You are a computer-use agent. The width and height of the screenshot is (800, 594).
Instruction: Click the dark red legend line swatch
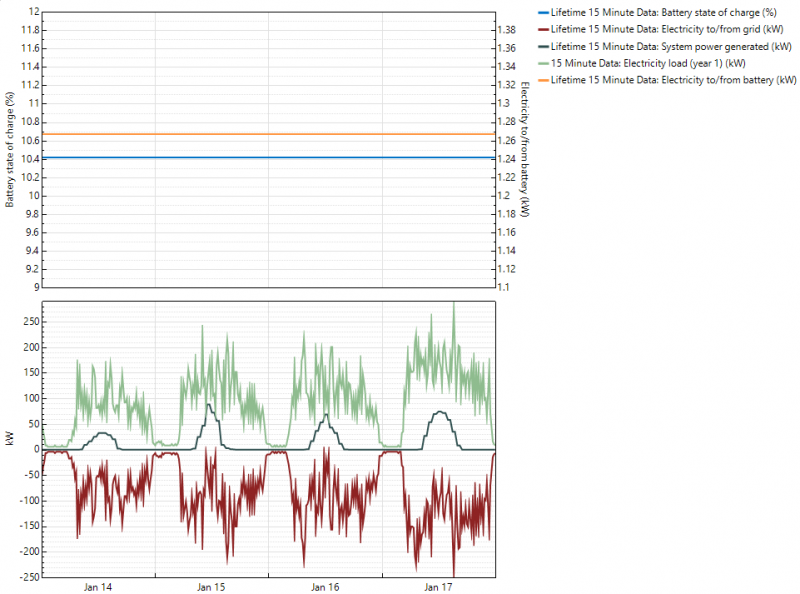[x=537, y=30]
